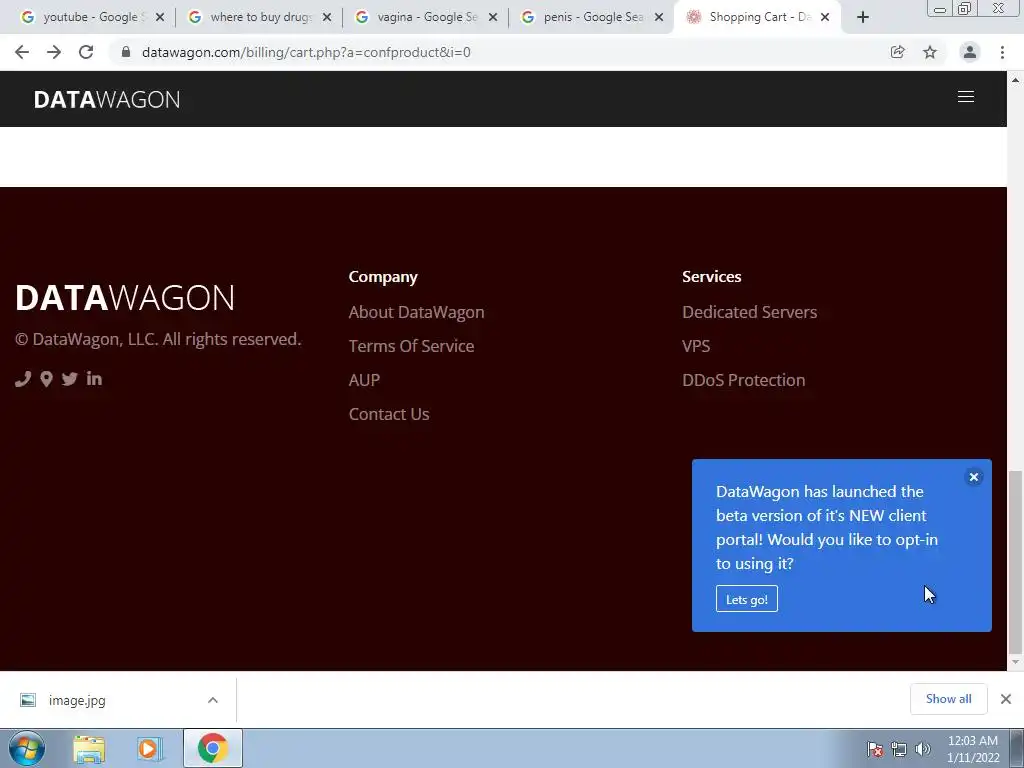Dismiss the client portal popup

(974, 477)
